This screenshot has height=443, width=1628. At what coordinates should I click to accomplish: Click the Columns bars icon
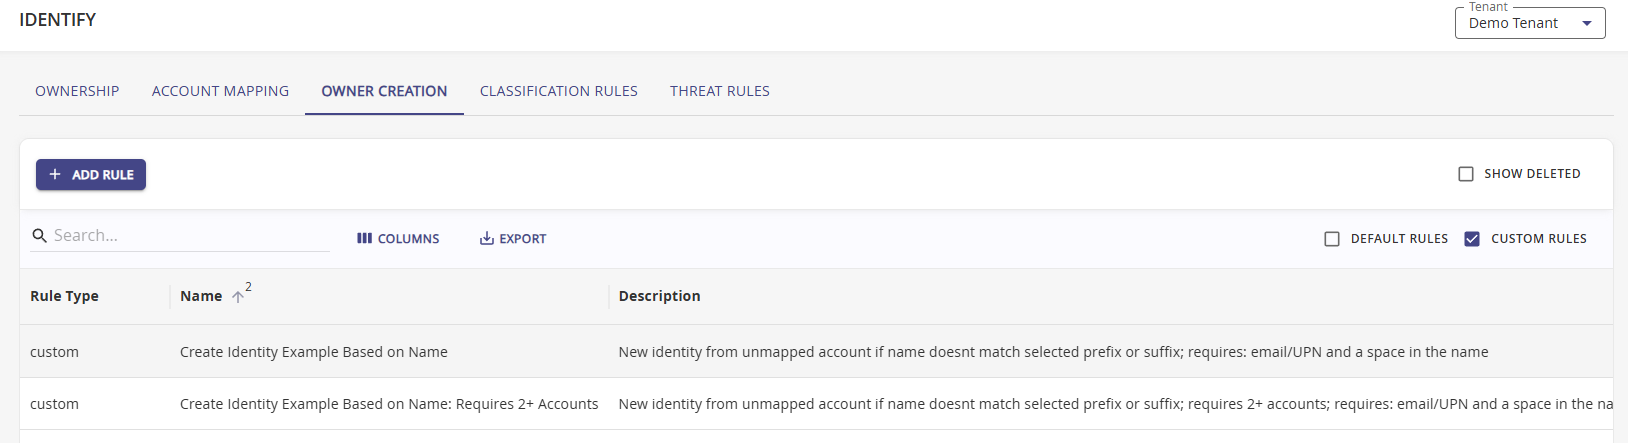pos(364,239)
